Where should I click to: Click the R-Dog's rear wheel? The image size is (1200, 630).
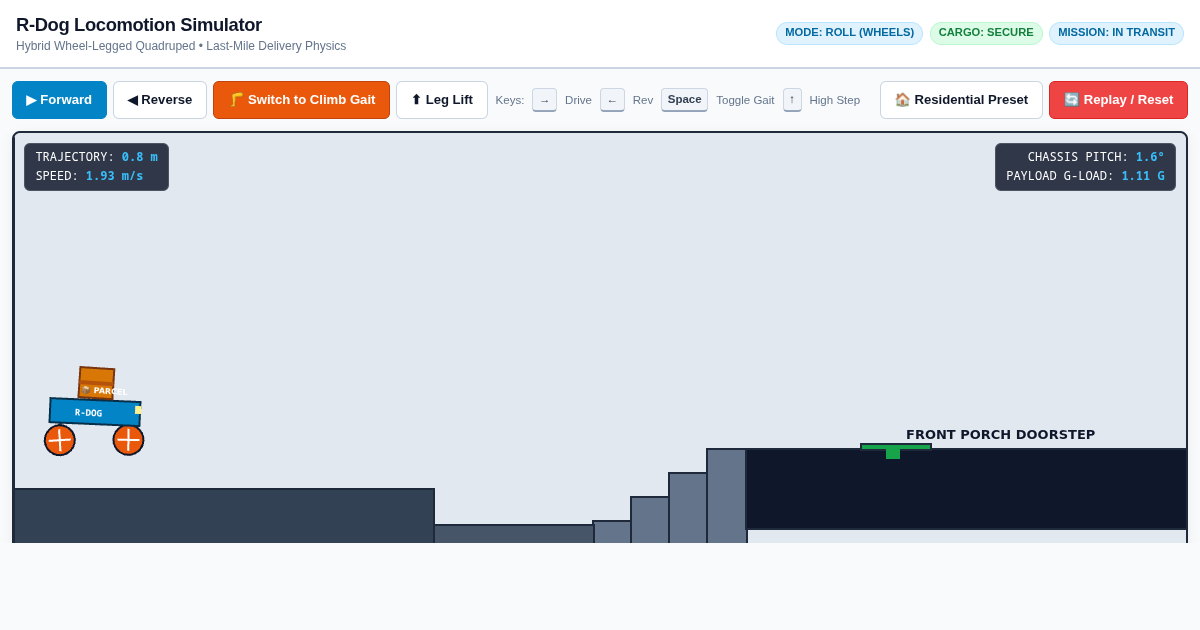[59, 440]
